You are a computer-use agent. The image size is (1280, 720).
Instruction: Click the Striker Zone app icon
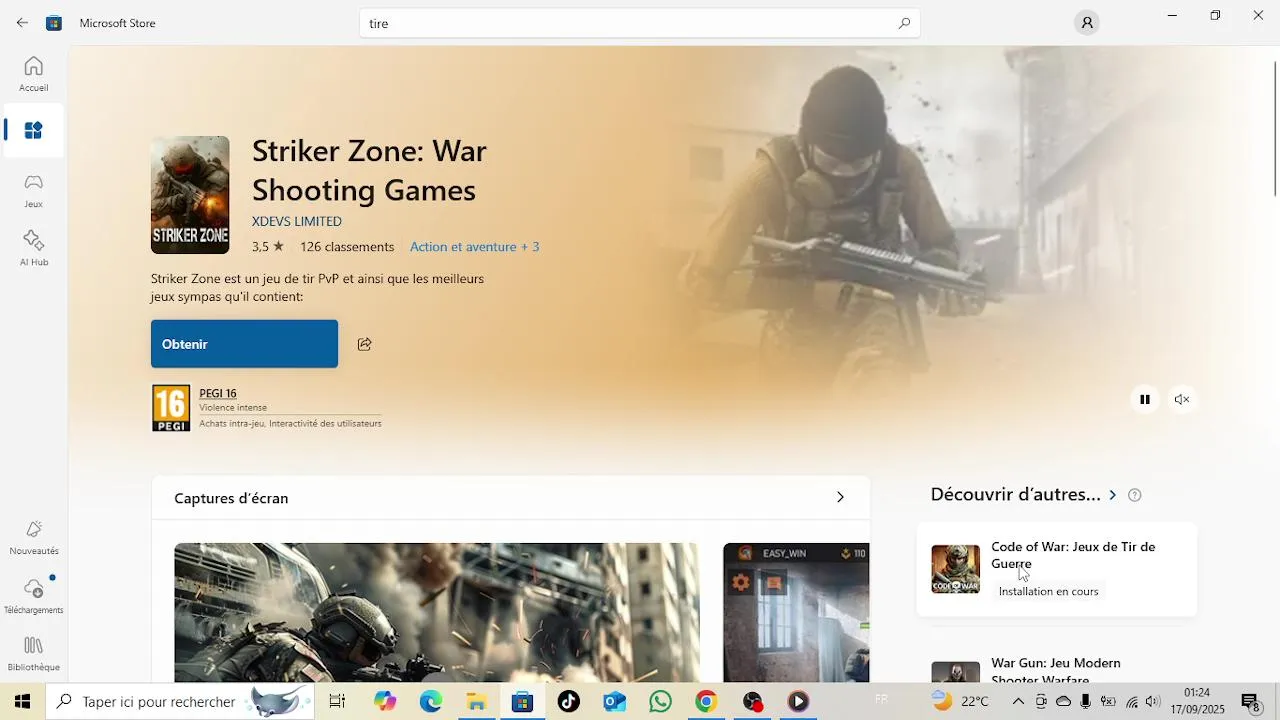coord(190,195)
